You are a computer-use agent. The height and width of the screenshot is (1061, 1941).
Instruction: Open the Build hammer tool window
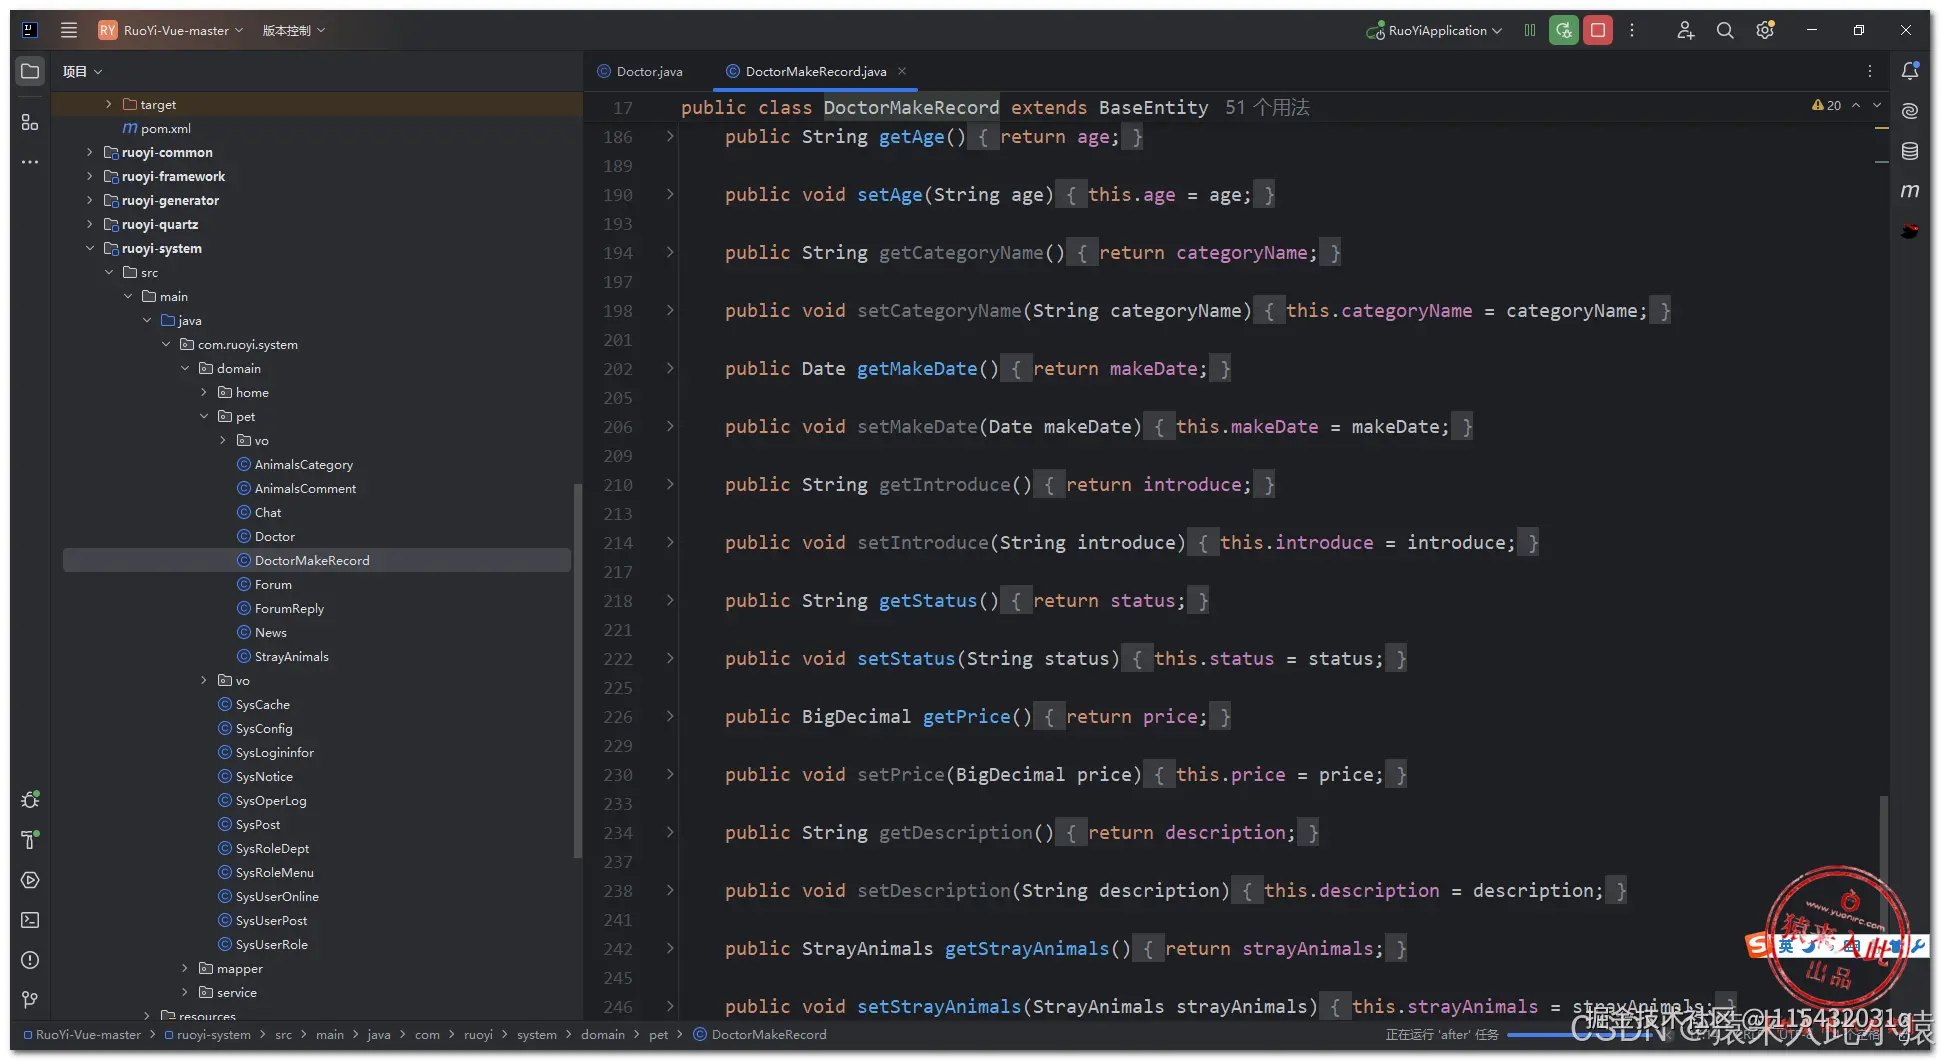(x=30, y=840)
